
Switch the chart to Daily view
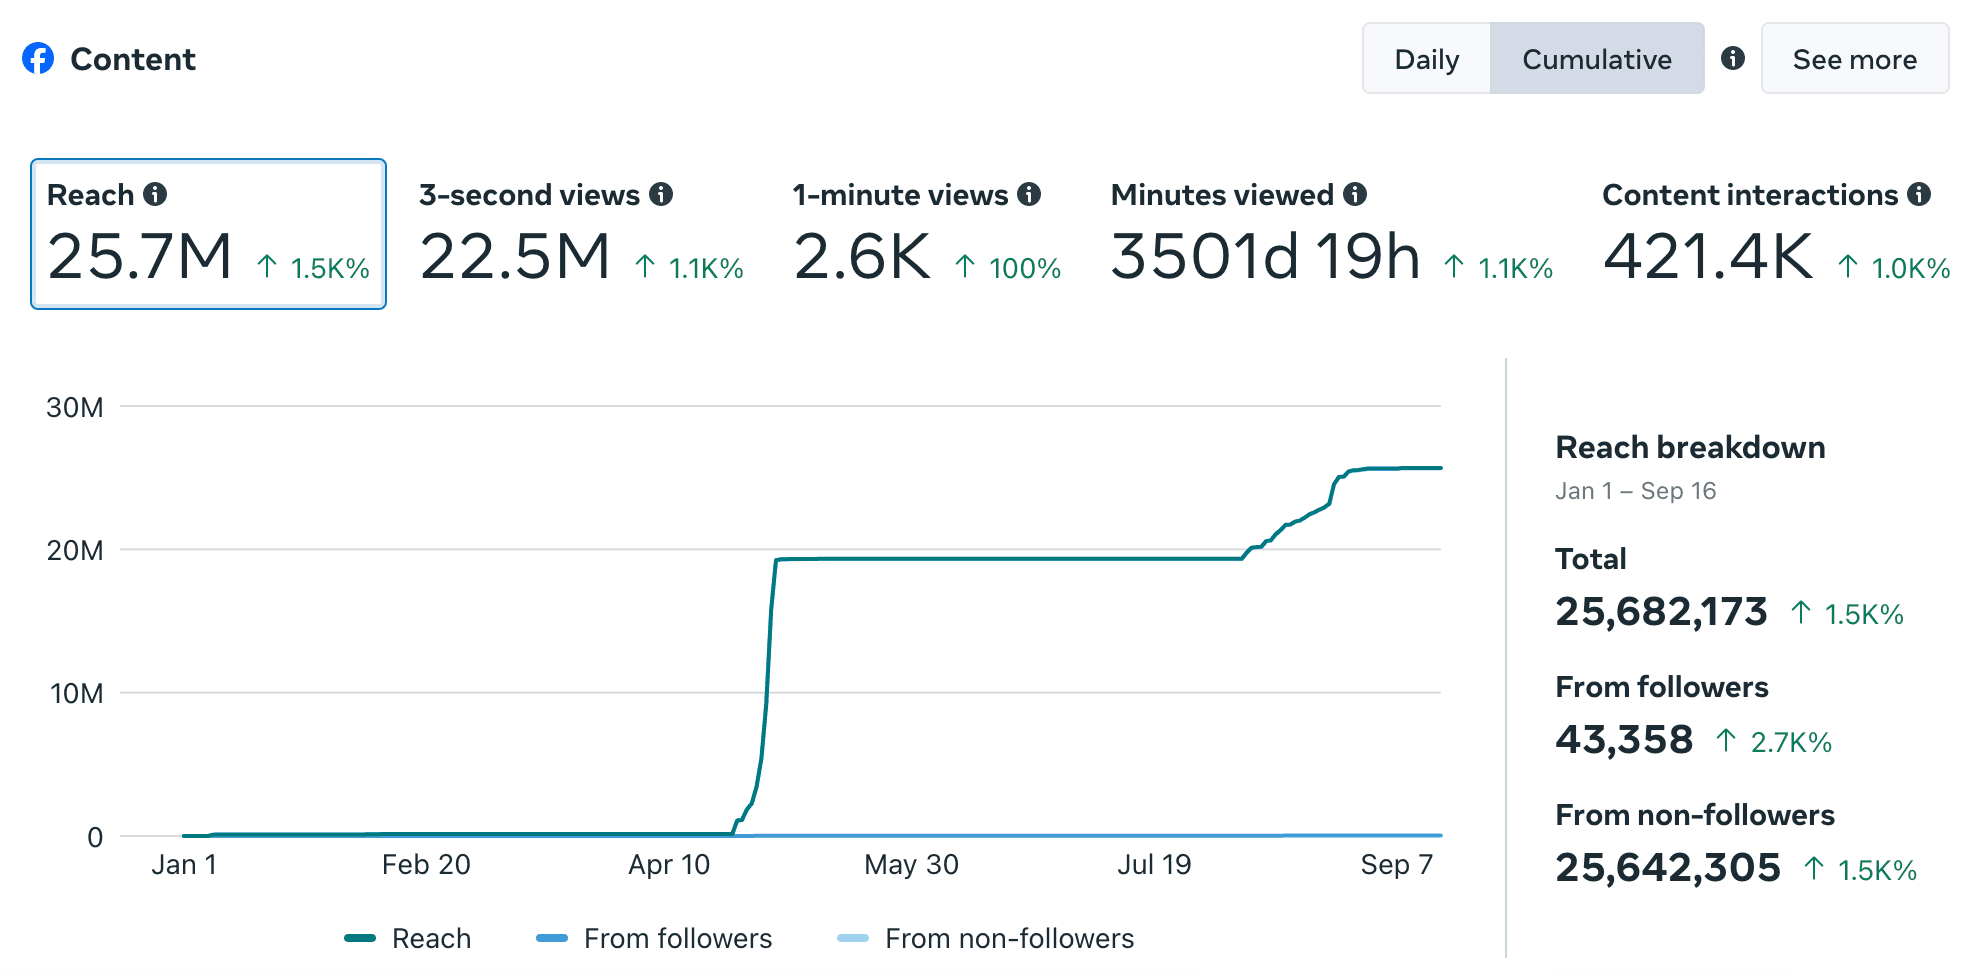[x=1427, y=59]
